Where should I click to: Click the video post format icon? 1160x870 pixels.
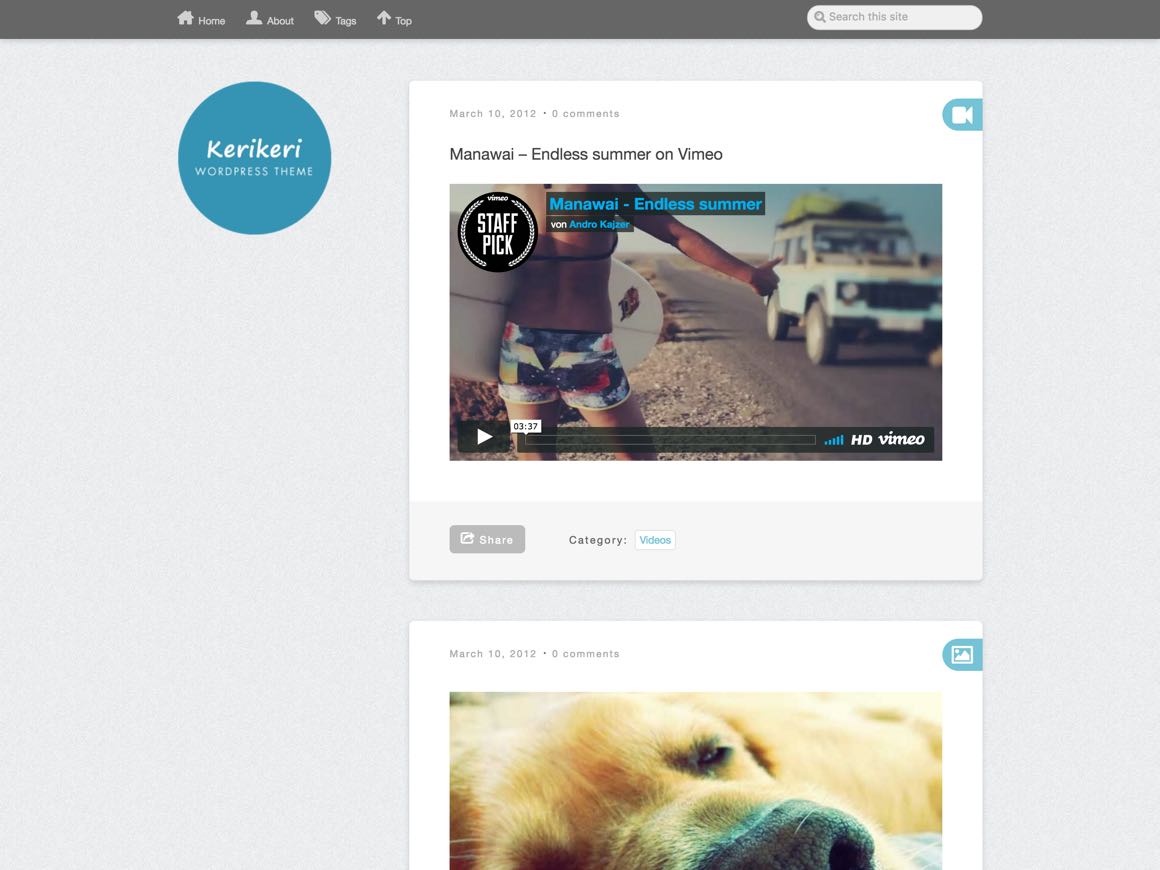click(x=962, y=115)
